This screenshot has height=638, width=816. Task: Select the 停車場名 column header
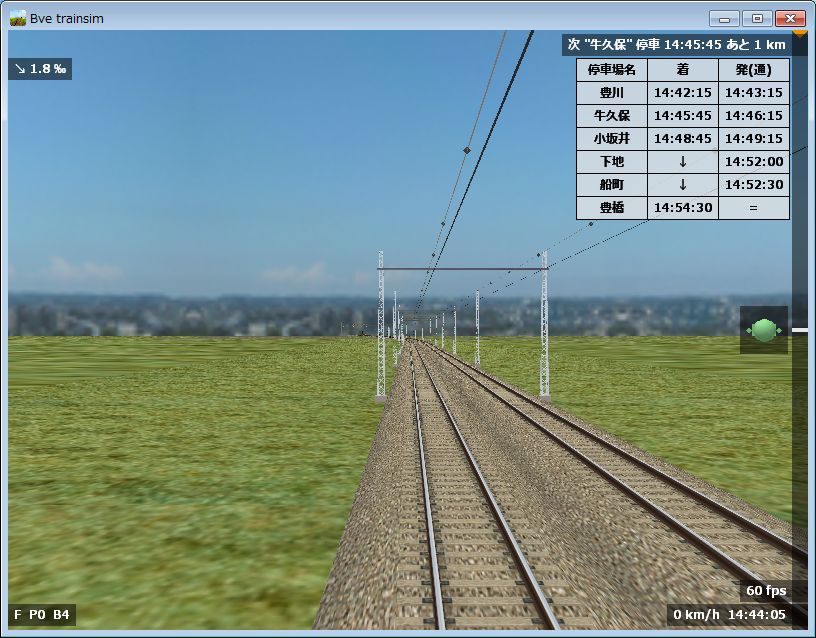611,70
